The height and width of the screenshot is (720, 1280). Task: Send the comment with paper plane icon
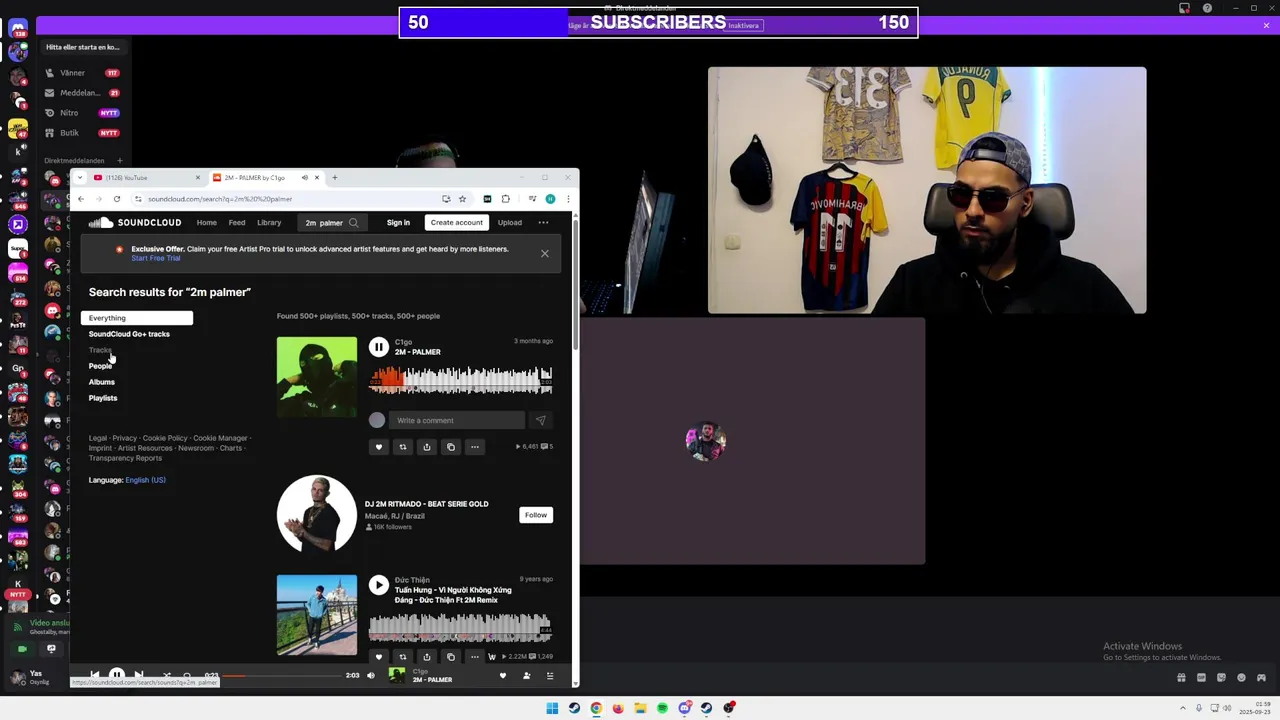(540, 420)
